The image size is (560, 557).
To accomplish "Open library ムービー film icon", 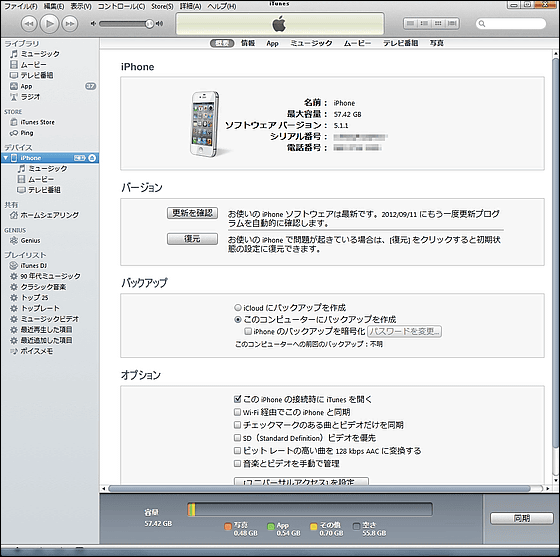I will (x=14, y=65).
